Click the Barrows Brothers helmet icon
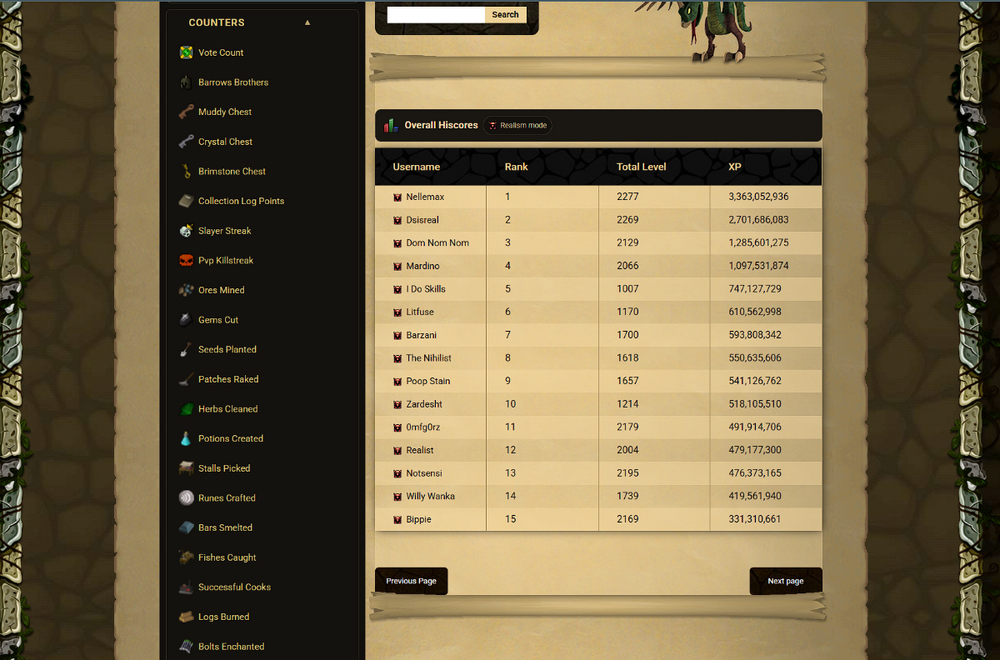Image resolution: width=1000 pixels, height=660 pixels. pyautogui.click(x=186, y=82)
